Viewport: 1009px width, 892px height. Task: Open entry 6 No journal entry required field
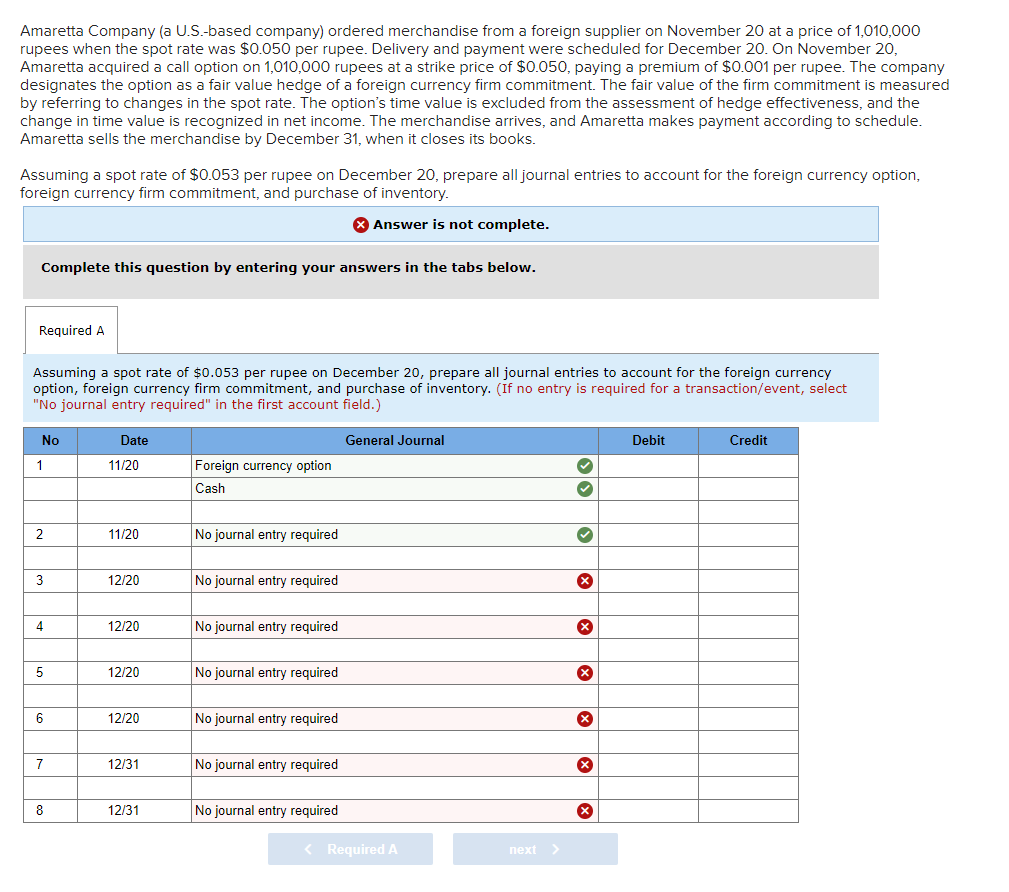394,719
